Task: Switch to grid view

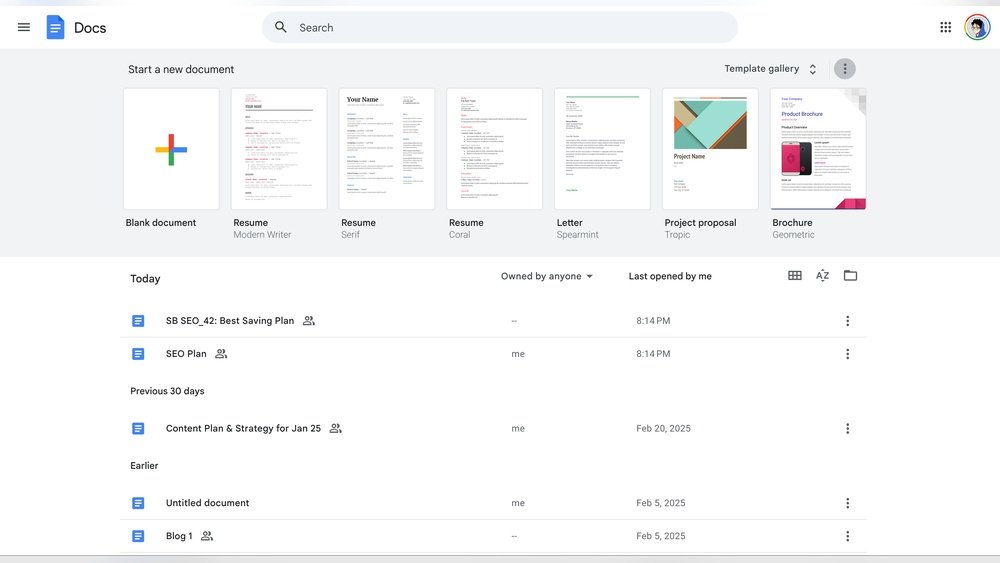Action: (x=795, y=275)
